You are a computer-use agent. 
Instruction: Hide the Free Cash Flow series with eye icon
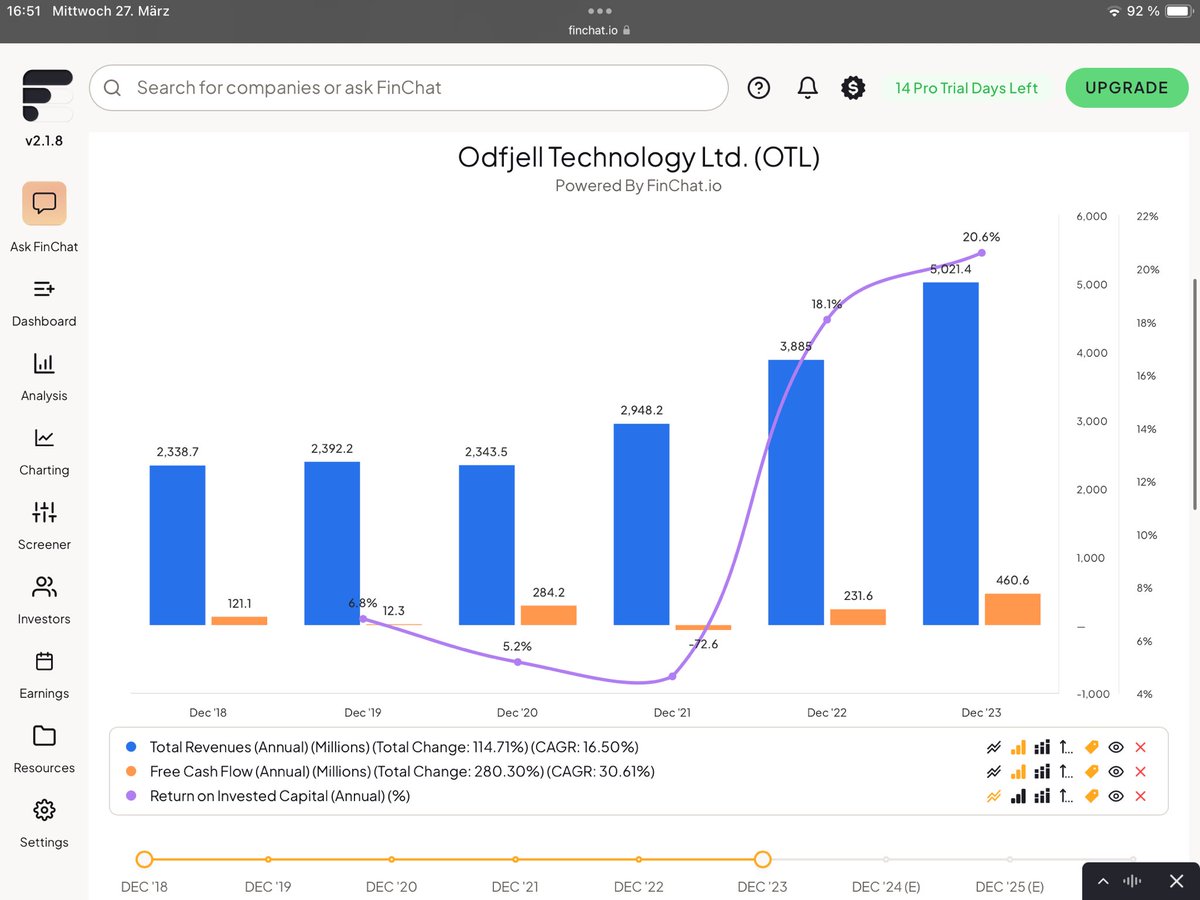pyautogui.click(x=1116, y=772)
